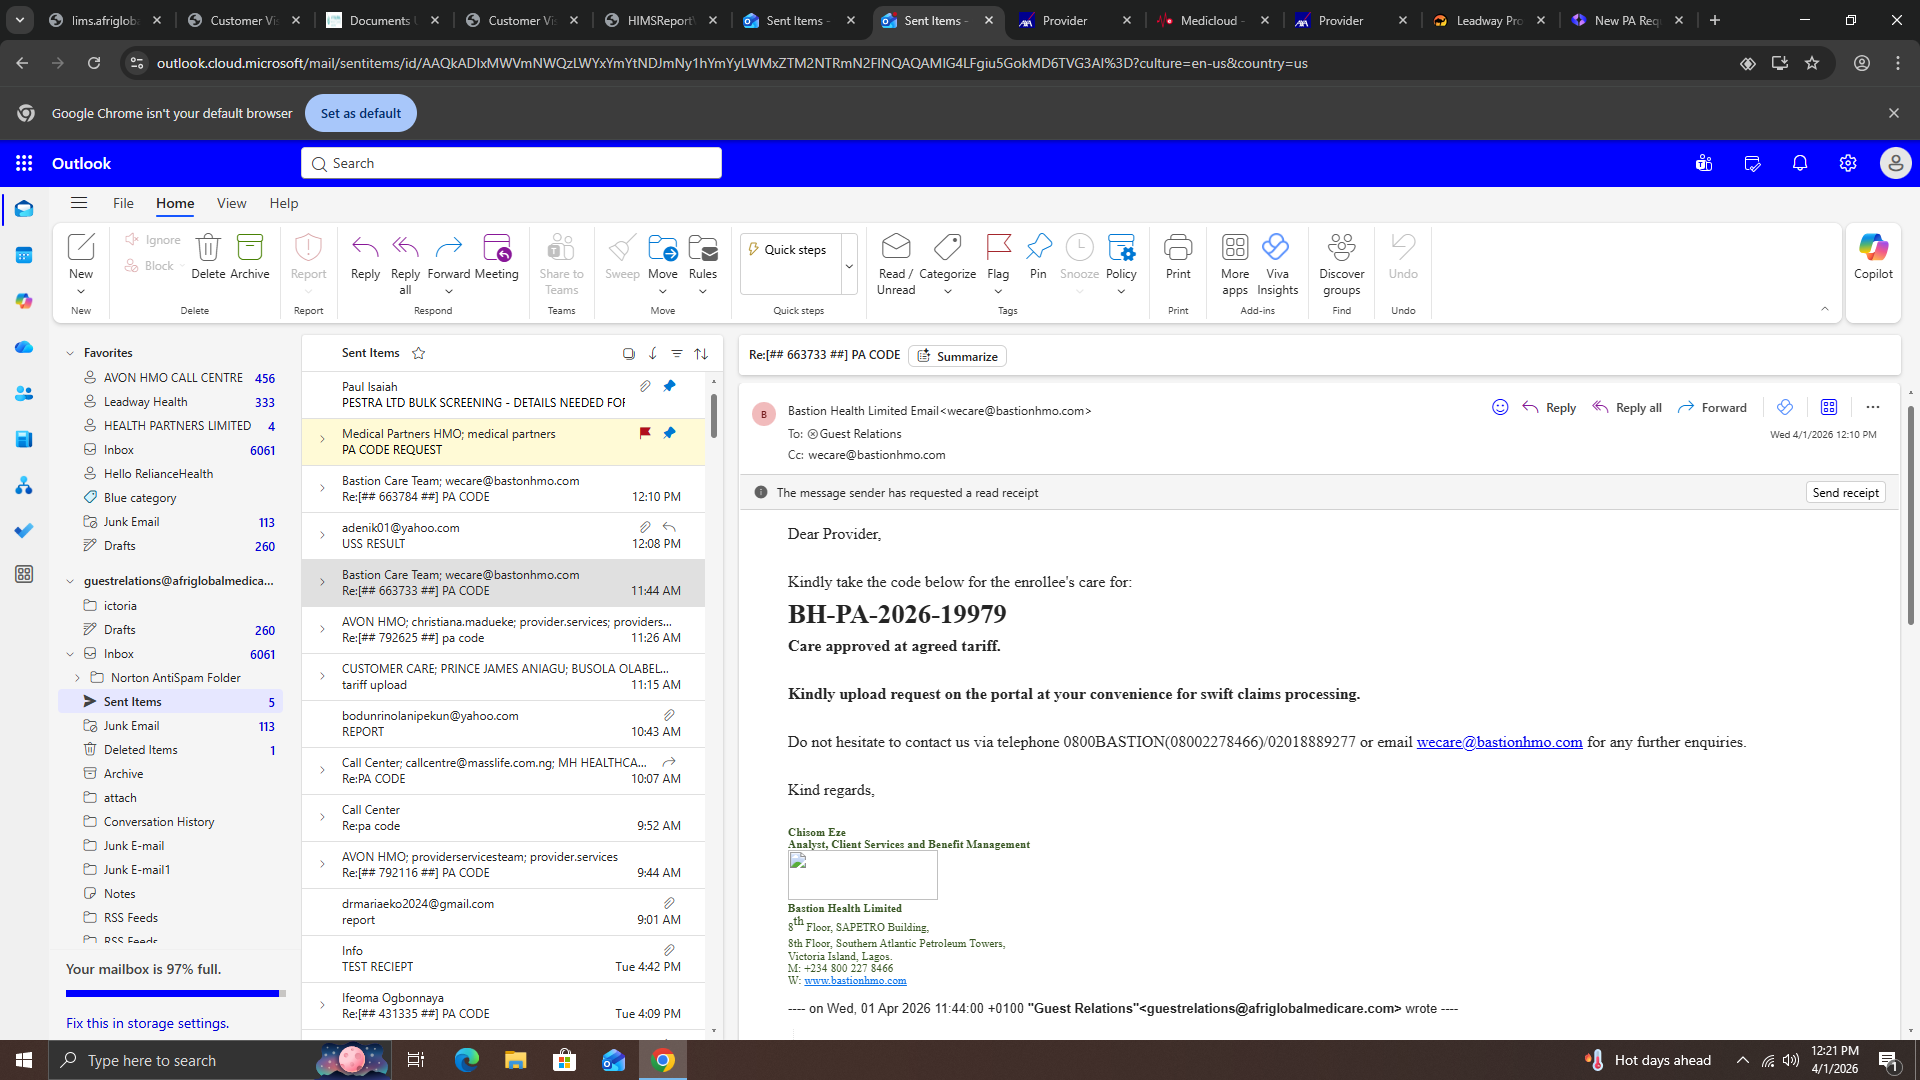Viewport: 1920px width, 1080px height.
Task: Click the Send receipt button
Action: click(x=1845, y=492)
